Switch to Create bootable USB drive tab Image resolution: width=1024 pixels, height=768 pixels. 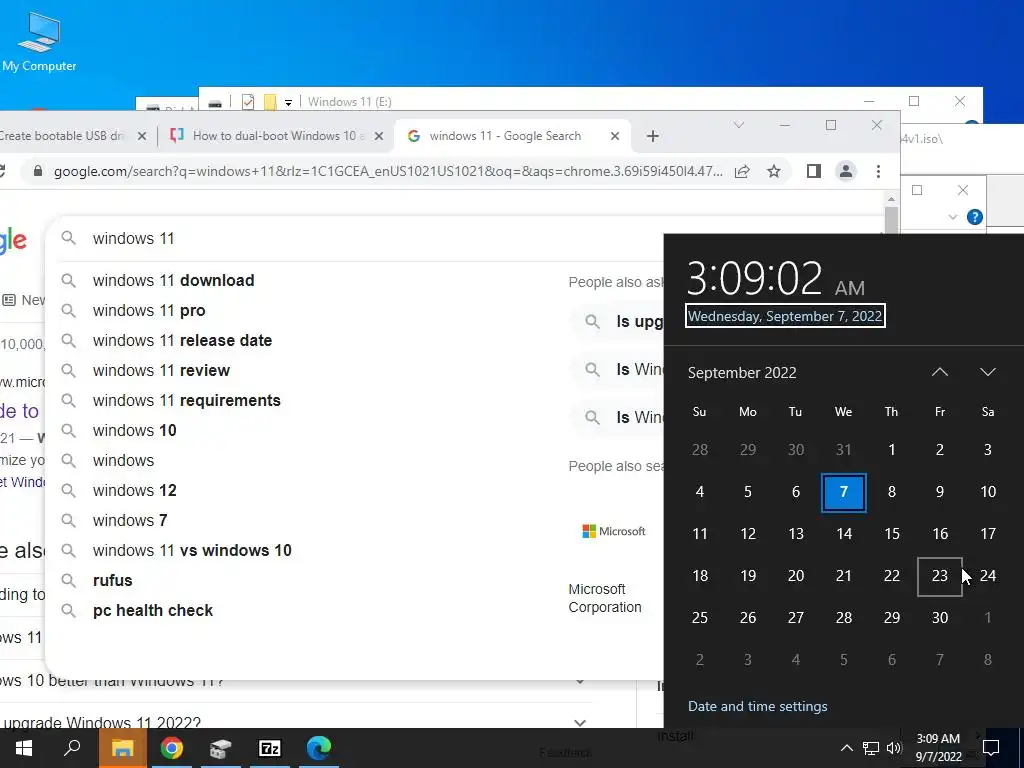tap(72, 136)
